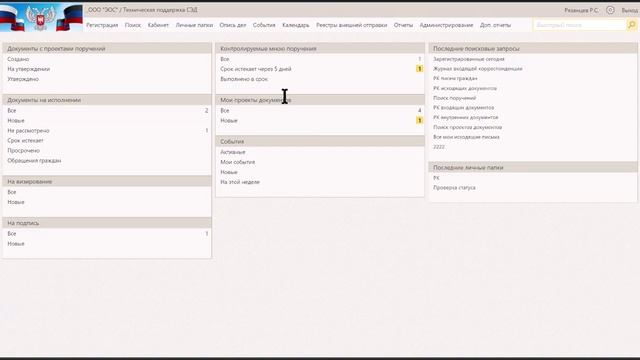Screen dimensions: 640x360
Task: Focus the quick search input field
Action: pos(580,25)
